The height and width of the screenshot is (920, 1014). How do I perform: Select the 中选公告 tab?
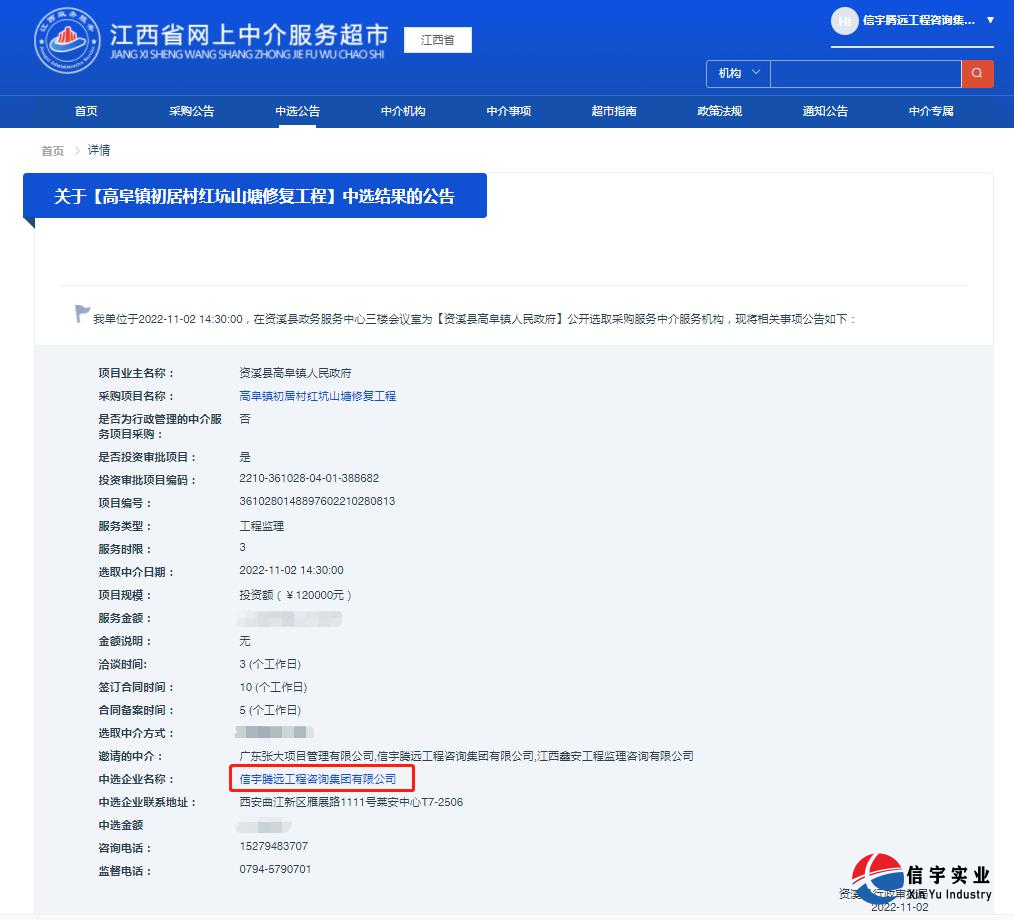[x=295, y=111]
